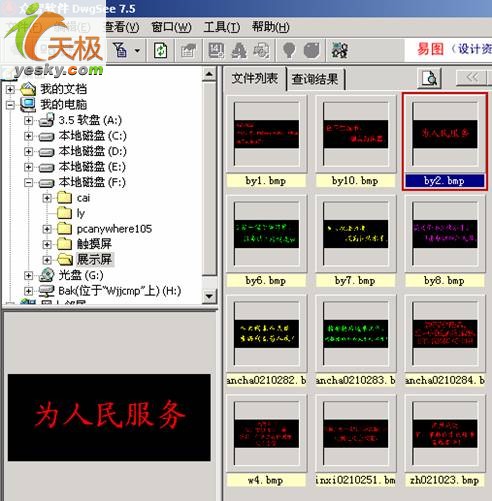The height and width of the screenshot is (501, 492).
Task: Switch to the 查询结果 tab
Action: 315,79
